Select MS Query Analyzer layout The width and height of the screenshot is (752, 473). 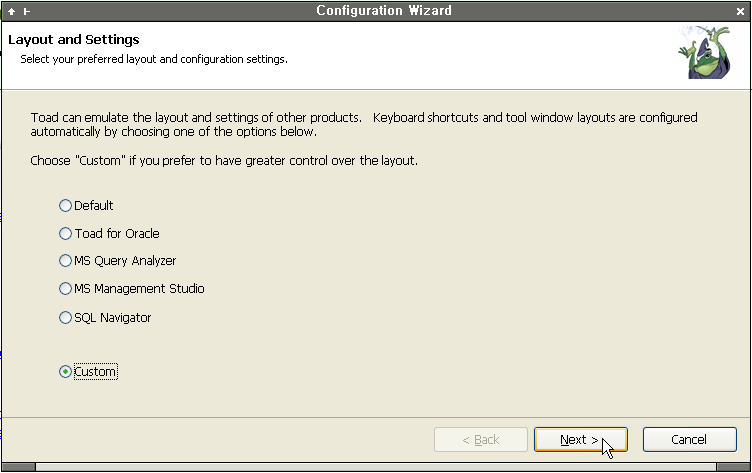tap(65, 260)
